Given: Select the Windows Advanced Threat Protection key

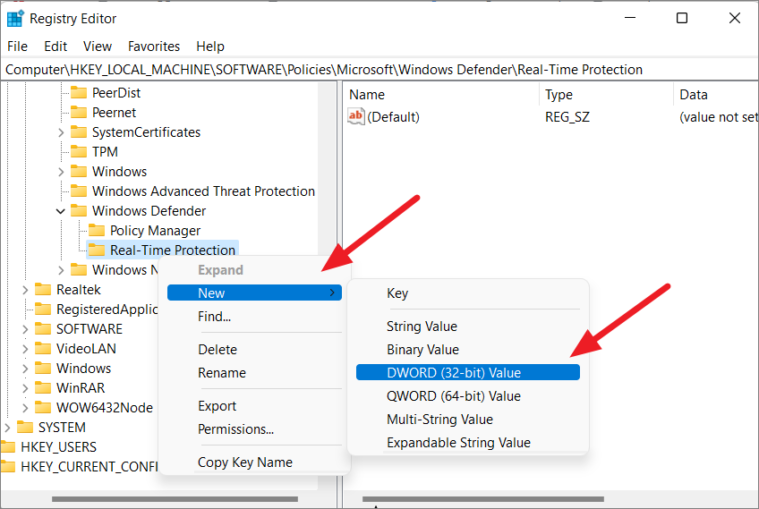Looking at the screenshot, I should [203, 191].
